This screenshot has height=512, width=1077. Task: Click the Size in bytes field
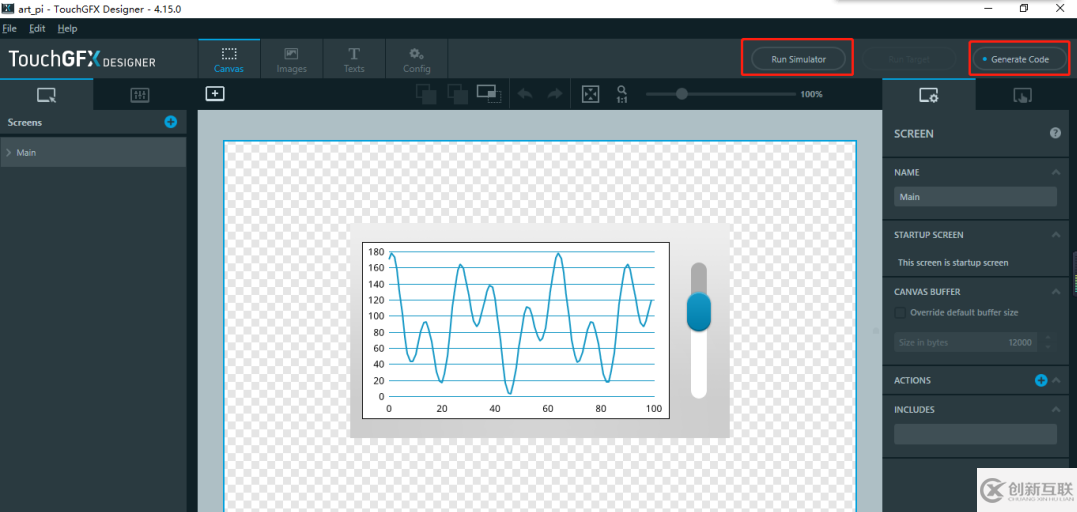coord(966,342)
